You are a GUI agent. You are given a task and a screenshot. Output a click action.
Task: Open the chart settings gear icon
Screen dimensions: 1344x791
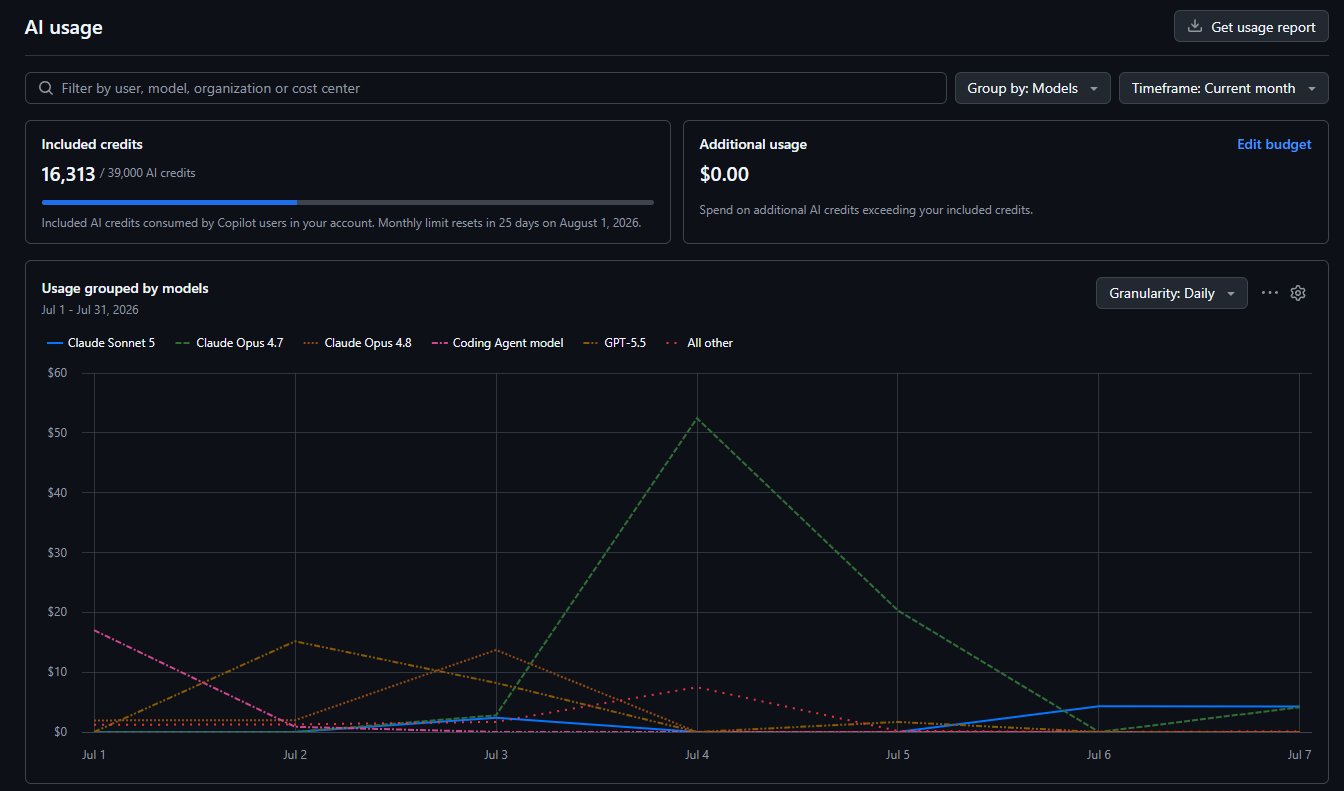1298,293
